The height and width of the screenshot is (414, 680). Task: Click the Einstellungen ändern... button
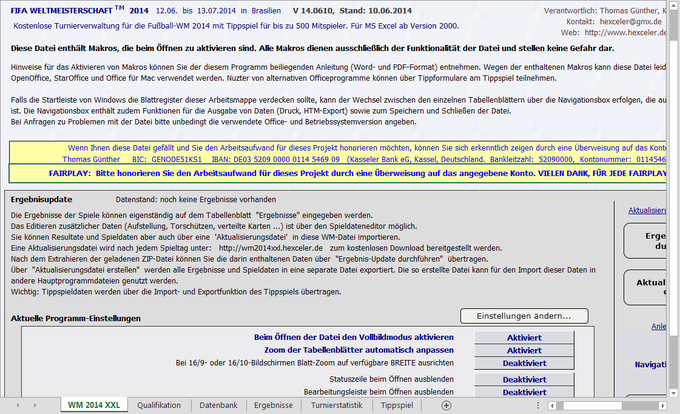tap(524, 316)
